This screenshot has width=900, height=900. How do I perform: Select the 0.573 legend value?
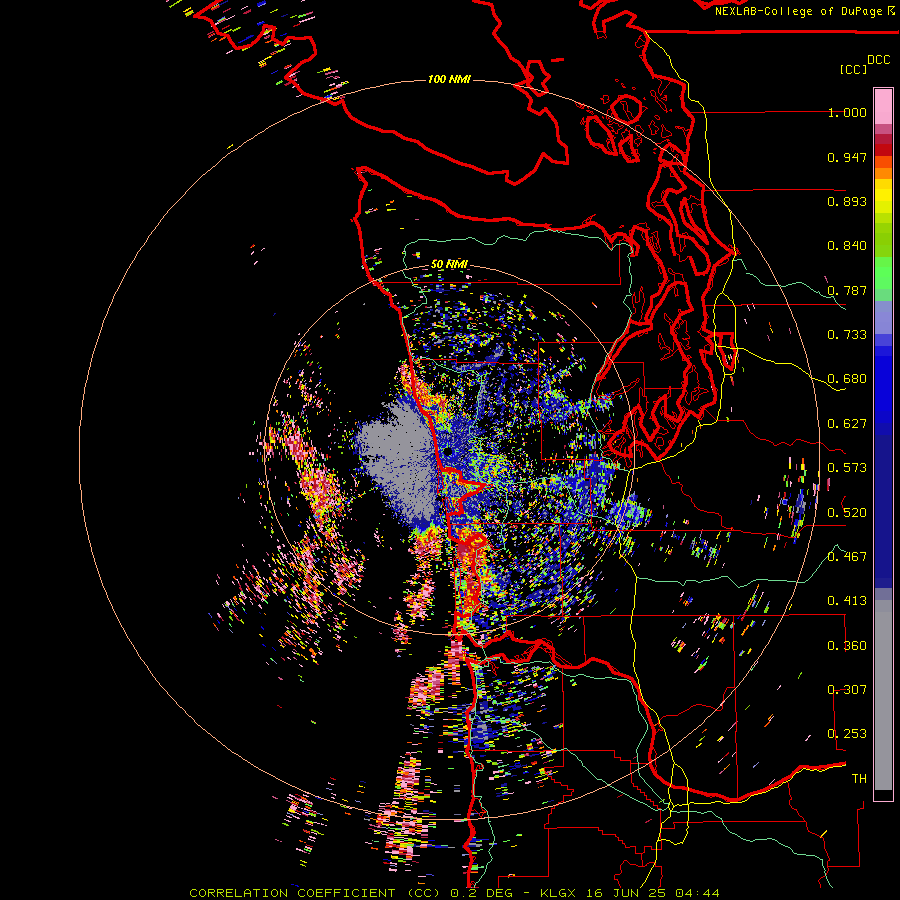(x=847, y=468)
